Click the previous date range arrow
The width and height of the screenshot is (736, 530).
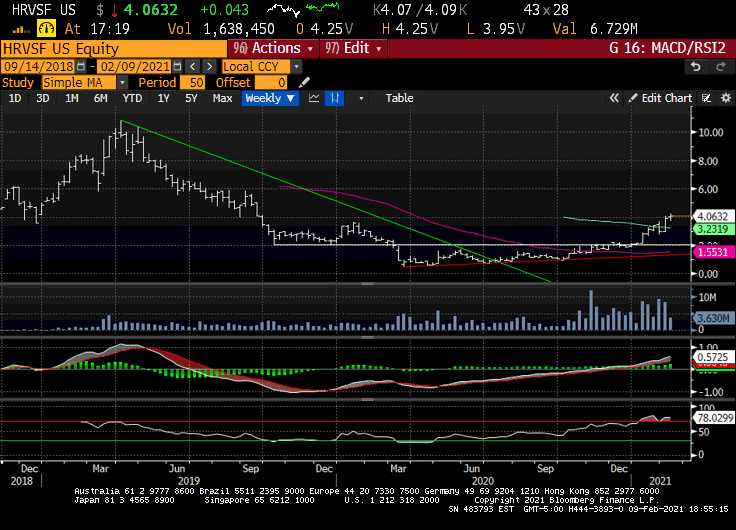(x=192, y=66)
